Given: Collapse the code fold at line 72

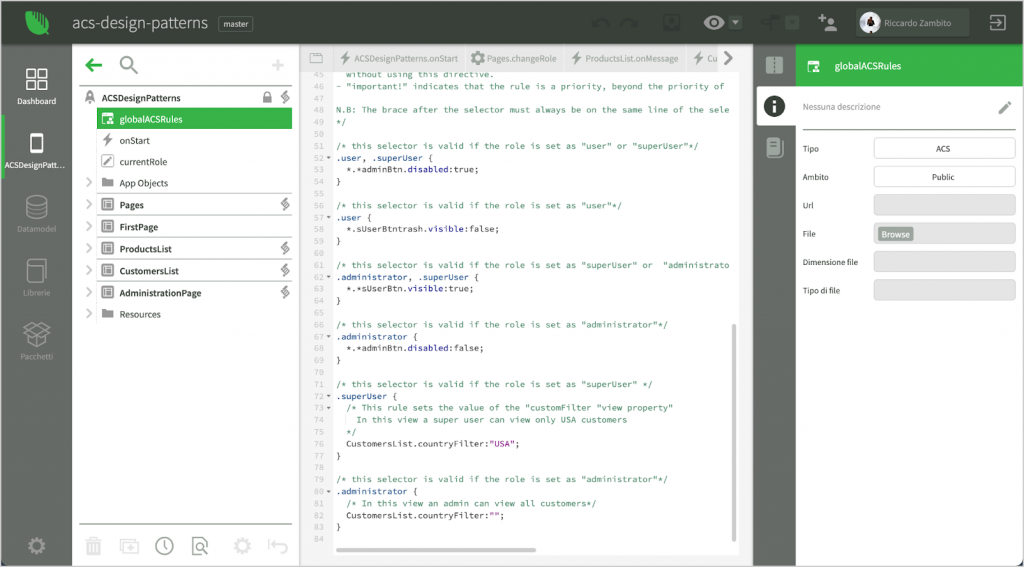Looking at the screenshot, I should click(x=328, y=397).
